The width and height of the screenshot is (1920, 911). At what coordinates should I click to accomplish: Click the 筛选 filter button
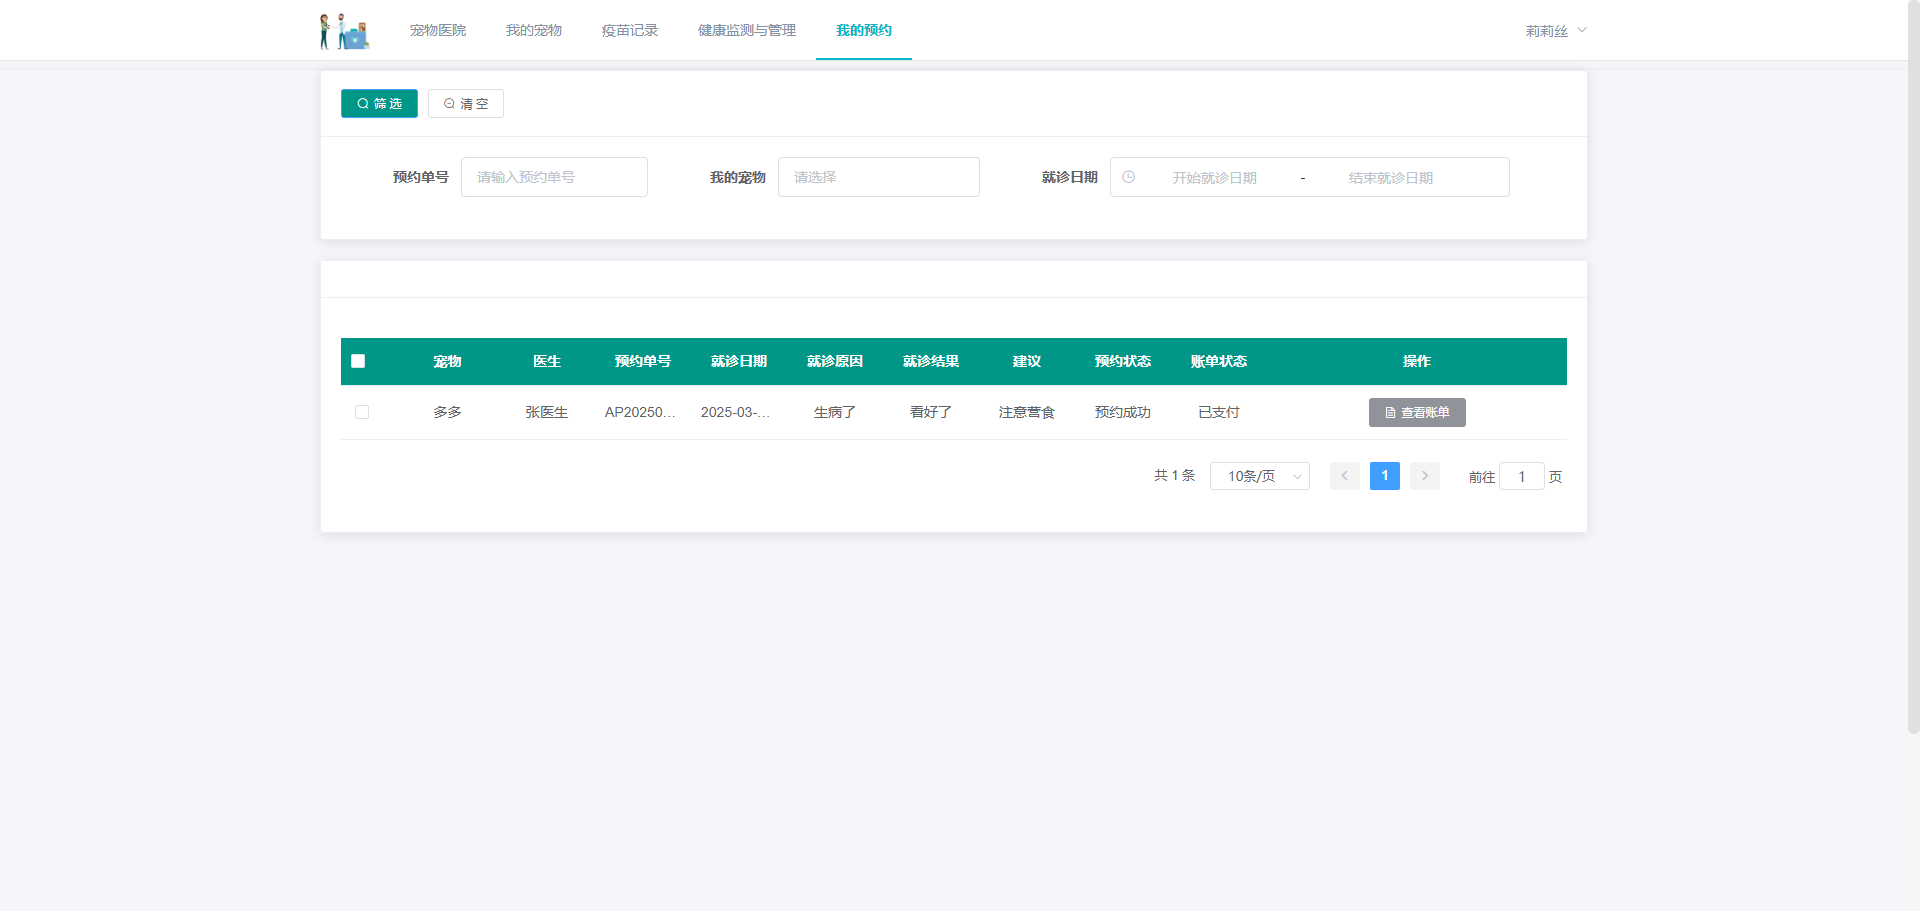[x=379, y=104]
